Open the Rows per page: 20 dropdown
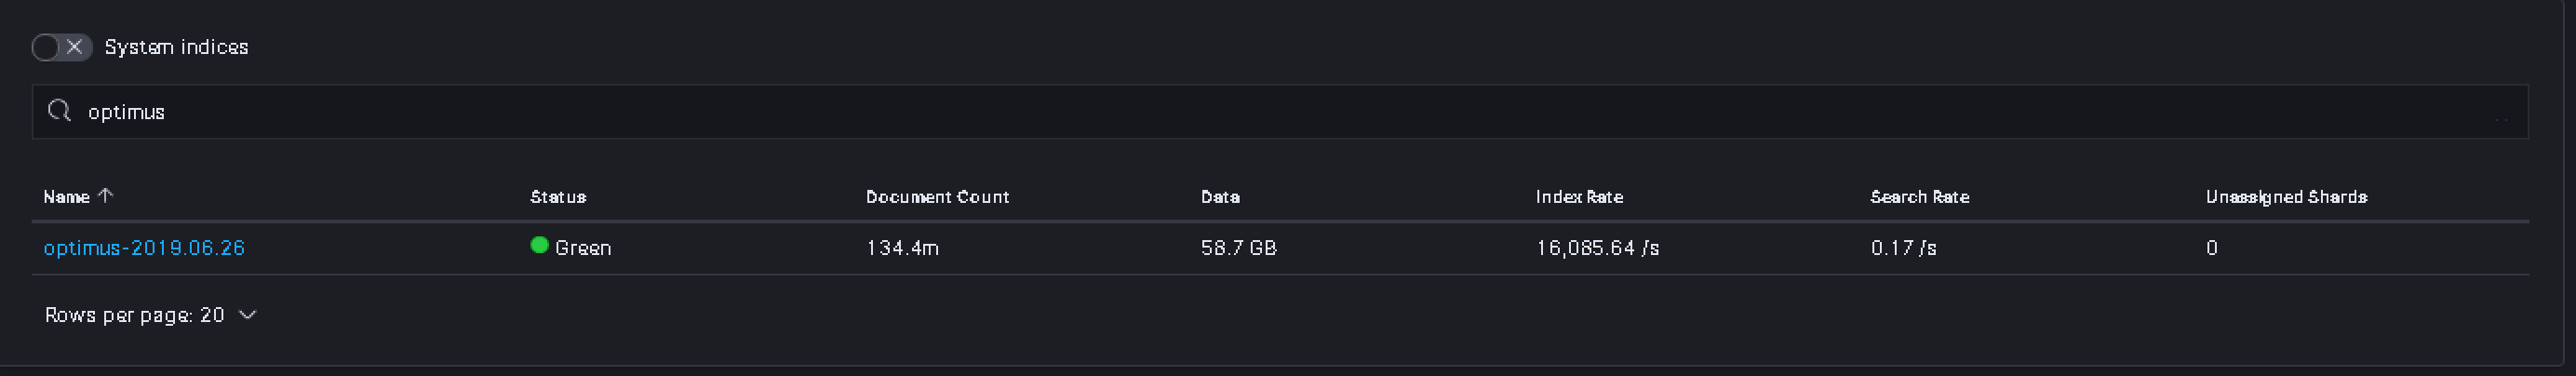This screenshot has height=376, width=2576. click(134, 315)
